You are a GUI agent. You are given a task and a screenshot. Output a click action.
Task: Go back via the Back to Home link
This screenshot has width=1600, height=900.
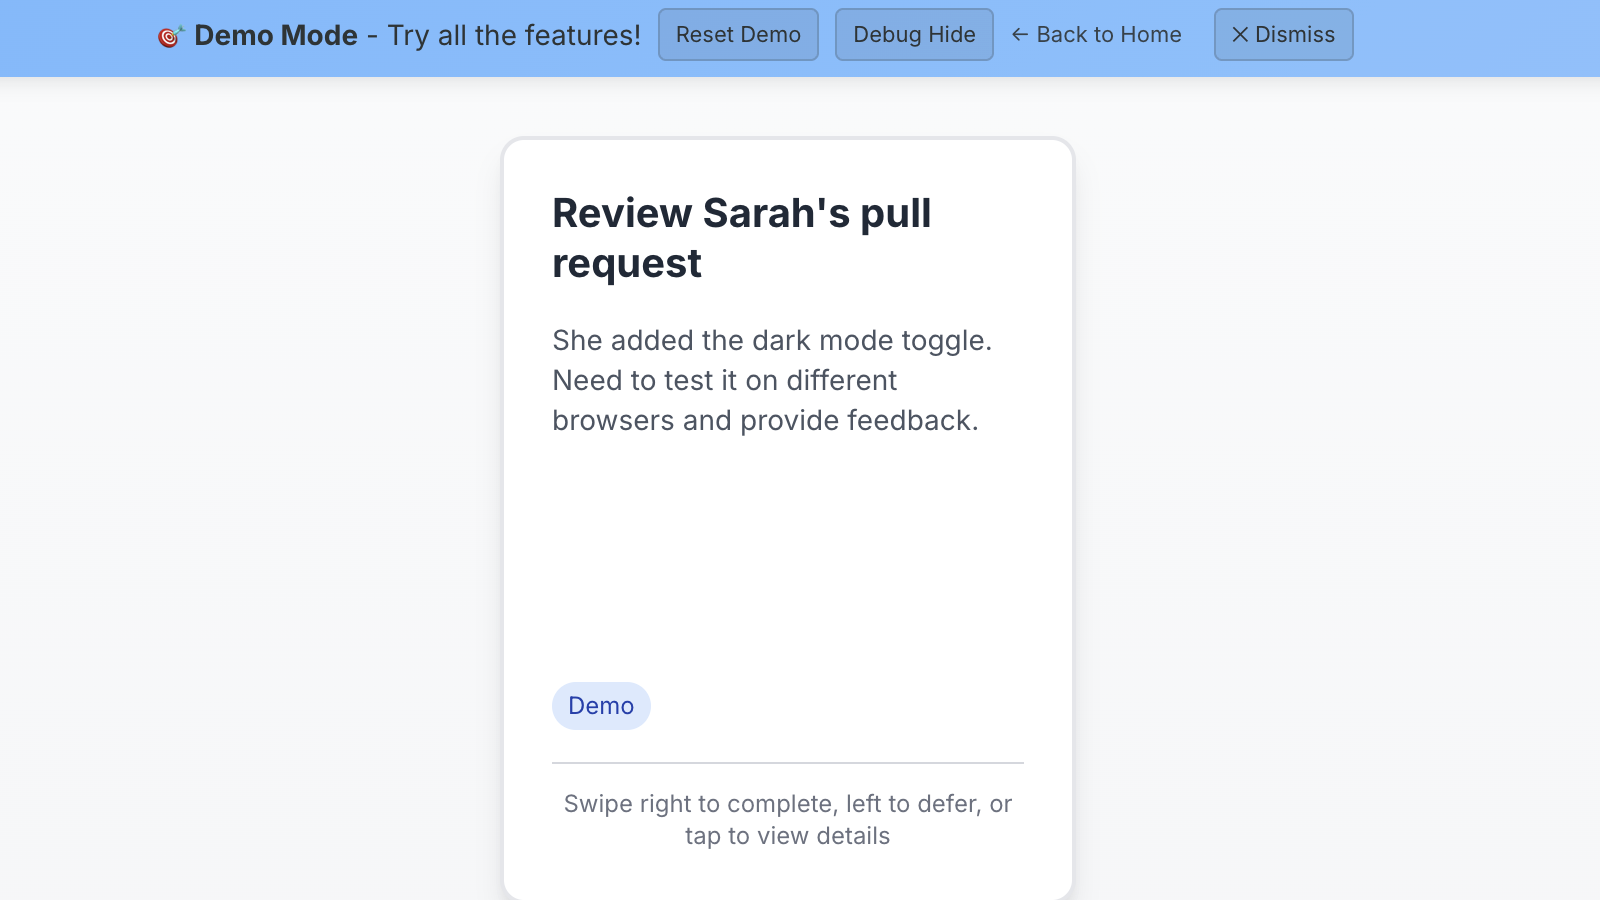click(x=1108, y=35)
